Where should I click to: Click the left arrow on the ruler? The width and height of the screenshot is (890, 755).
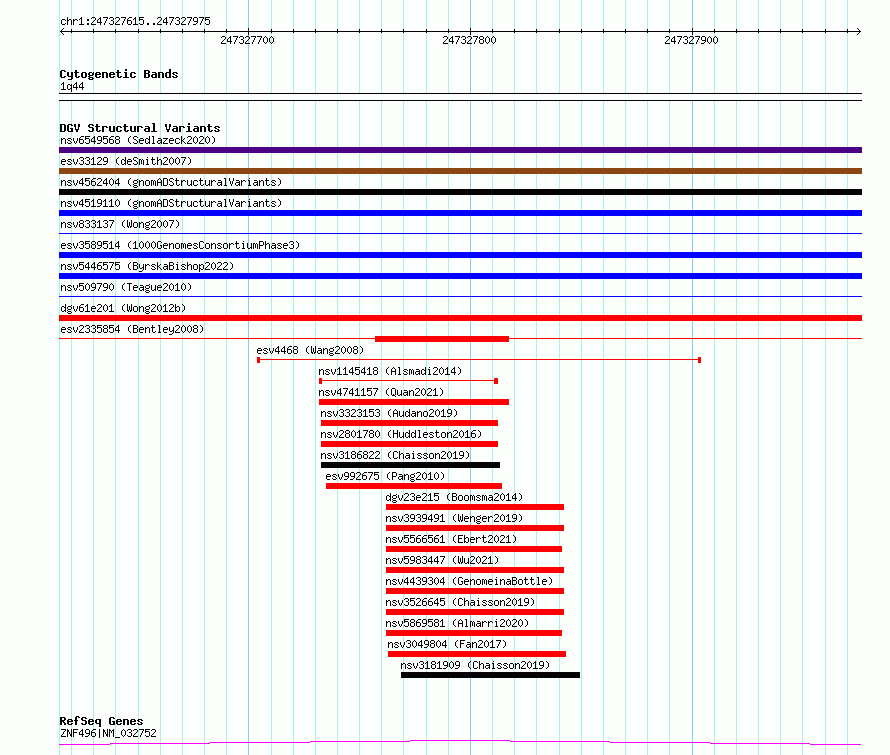coord(63,31)
